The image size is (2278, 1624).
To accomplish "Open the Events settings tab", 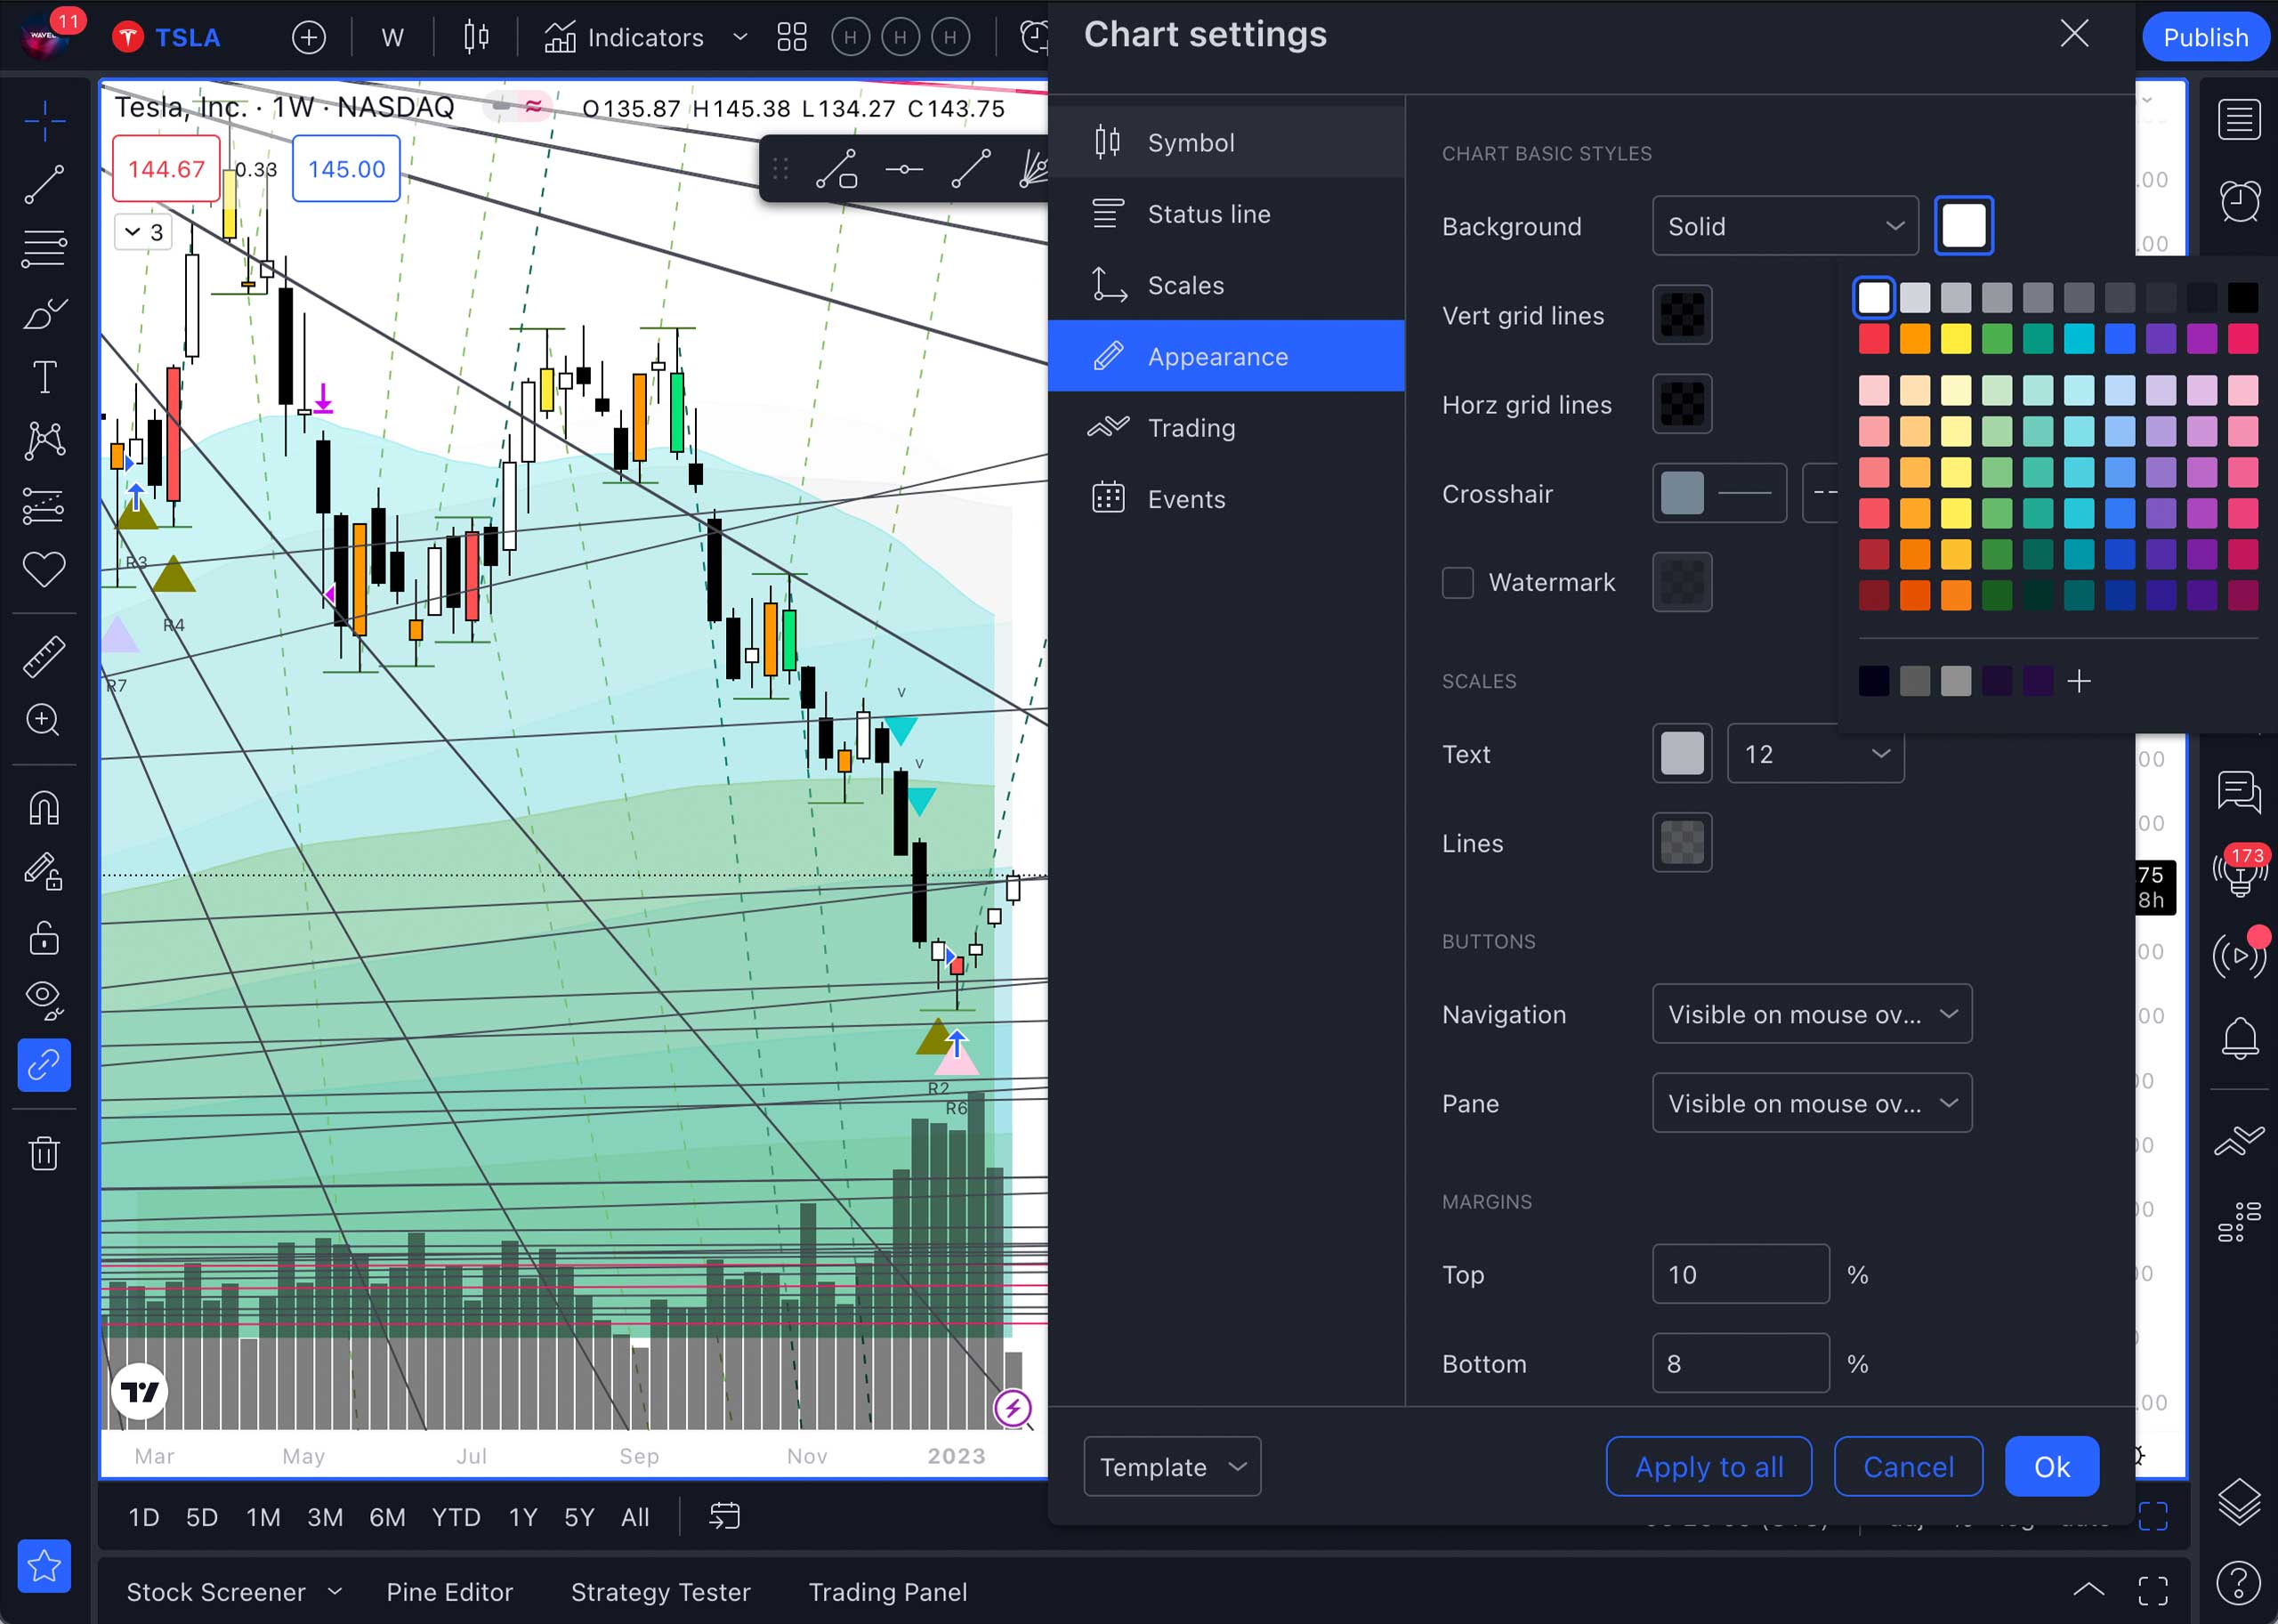I will (x=1226, y=498).
